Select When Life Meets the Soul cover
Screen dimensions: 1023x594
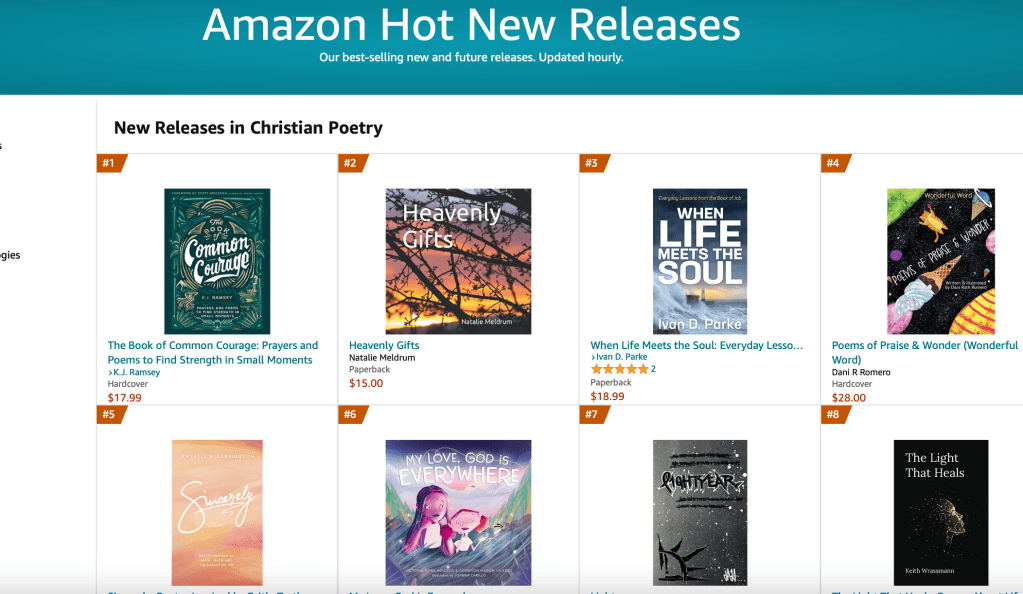(700, 261)
